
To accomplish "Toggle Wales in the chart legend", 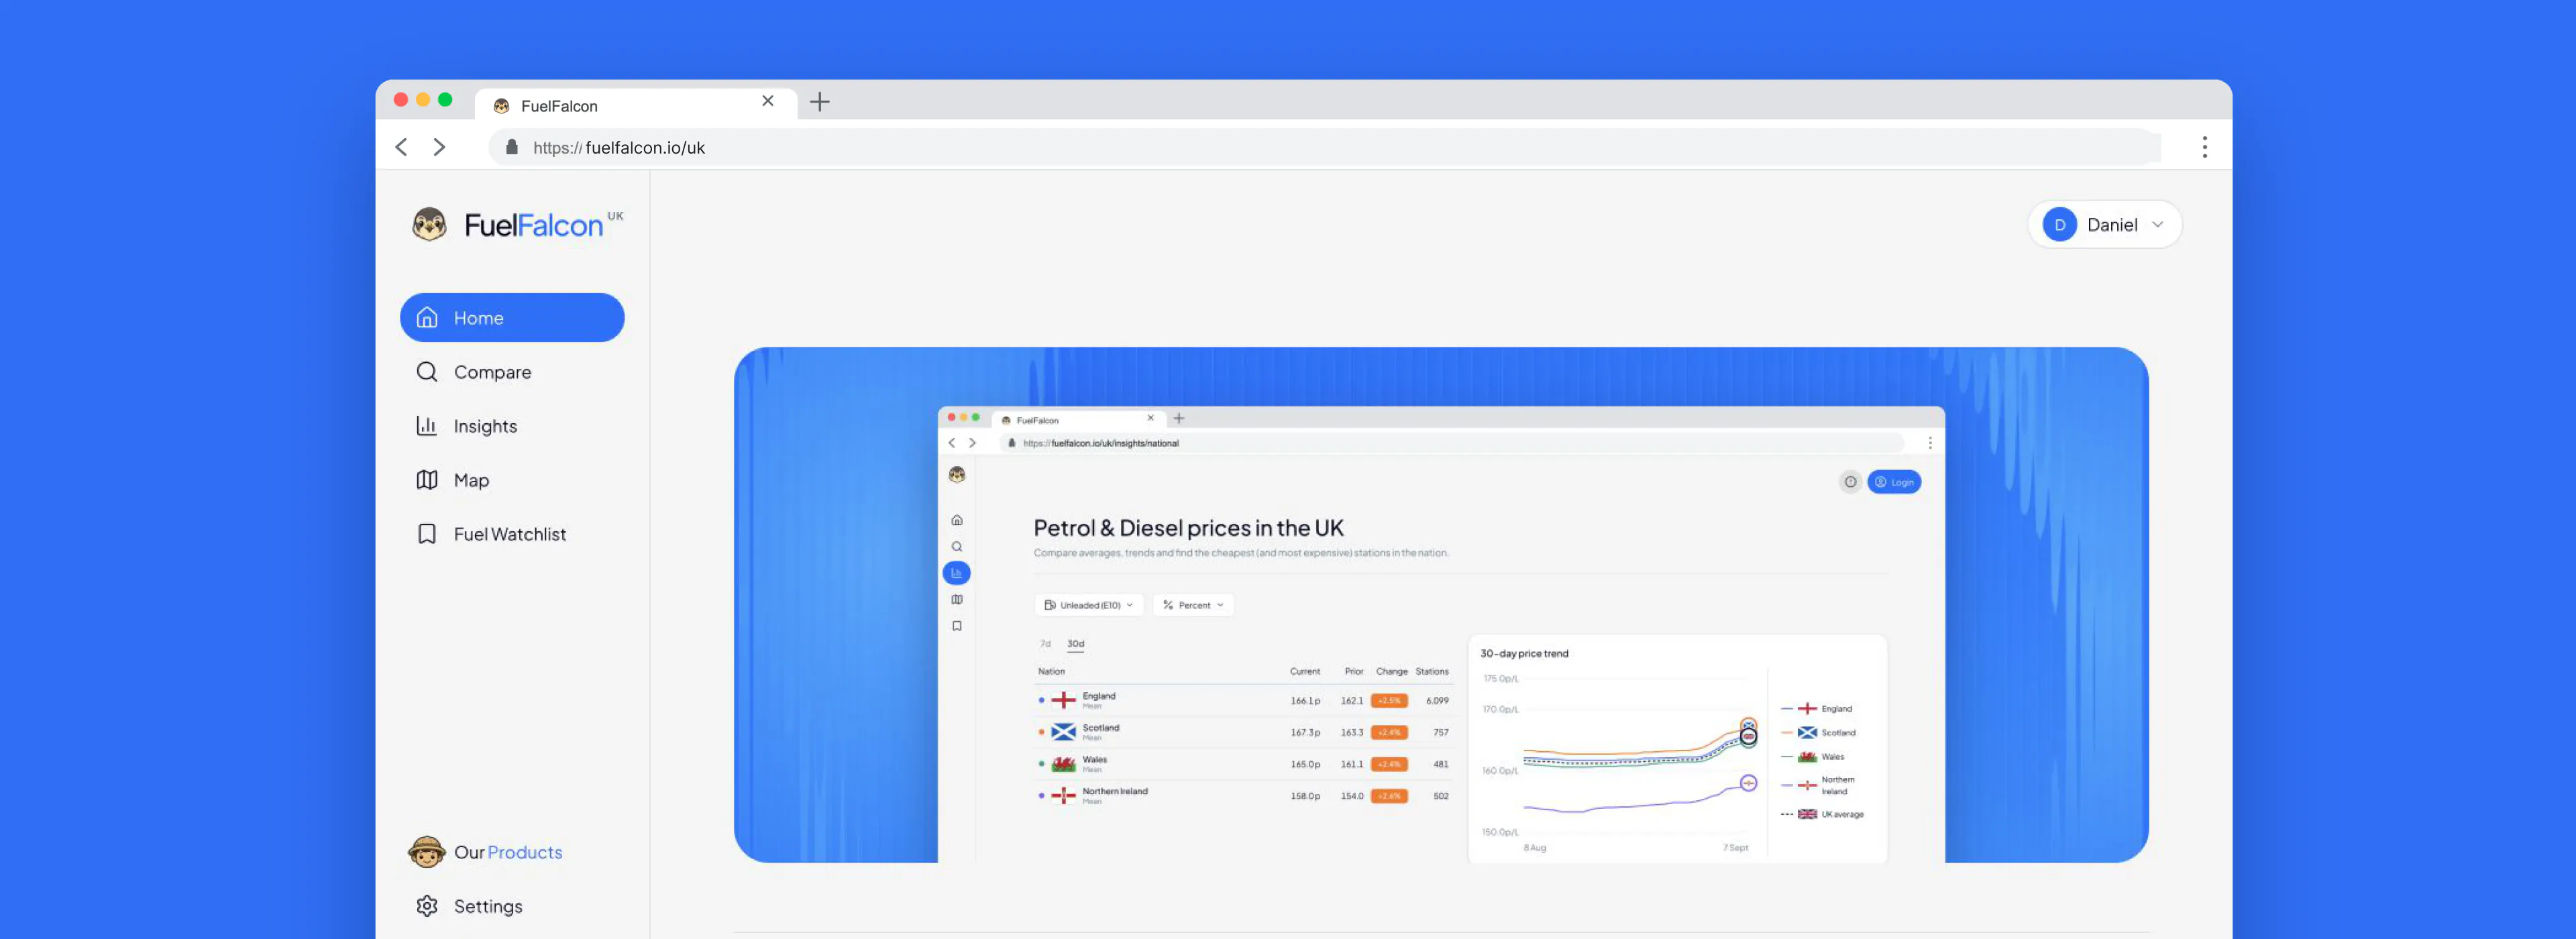I will [1813, 757].
